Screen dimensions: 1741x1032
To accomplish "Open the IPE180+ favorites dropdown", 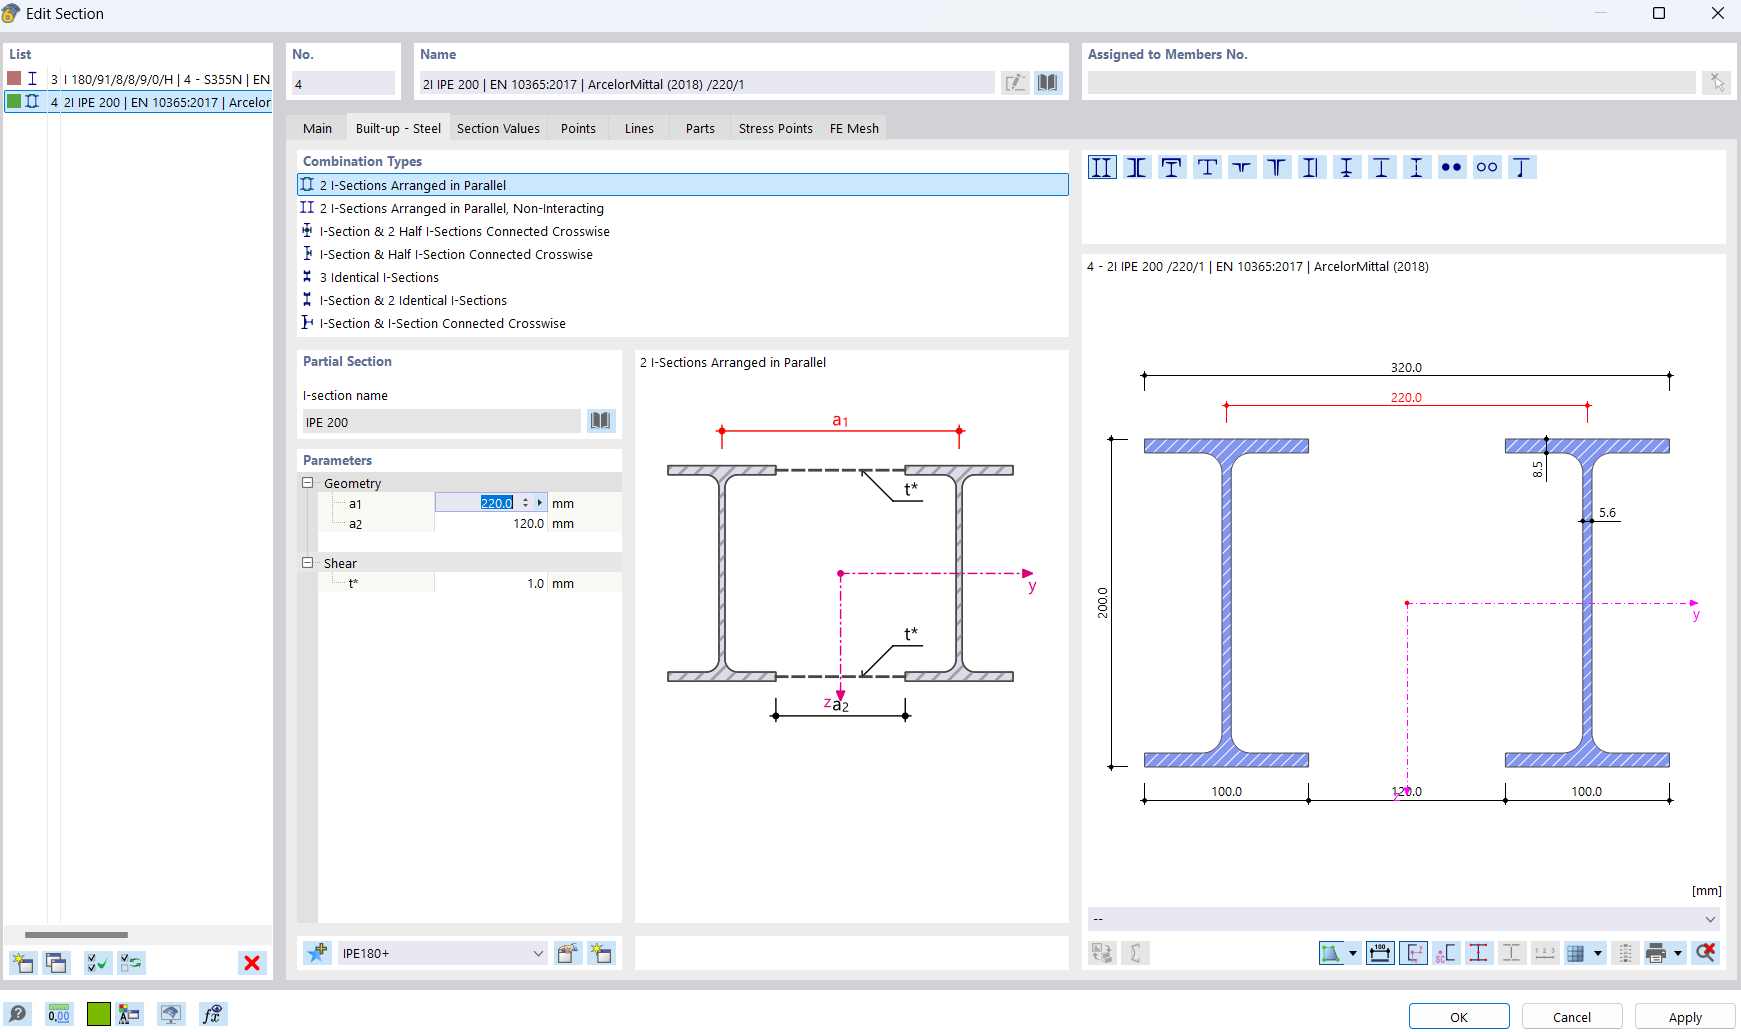I will (x=538, y=953).
